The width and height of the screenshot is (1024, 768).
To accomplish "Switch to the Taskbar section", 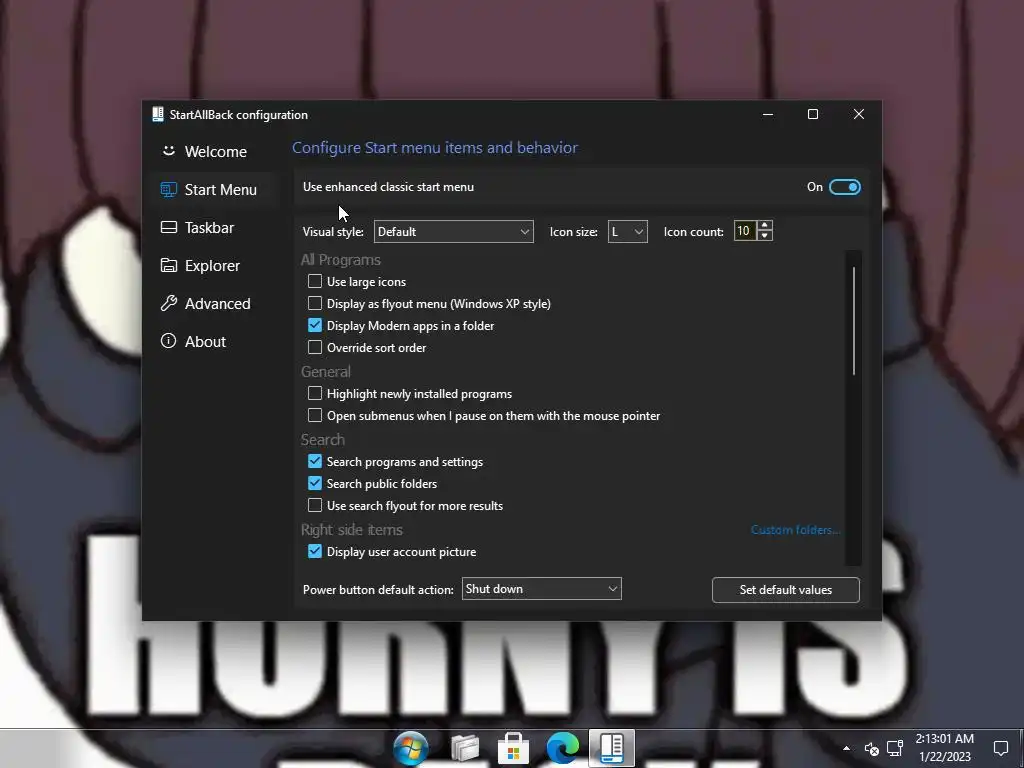I will point(215,227).
